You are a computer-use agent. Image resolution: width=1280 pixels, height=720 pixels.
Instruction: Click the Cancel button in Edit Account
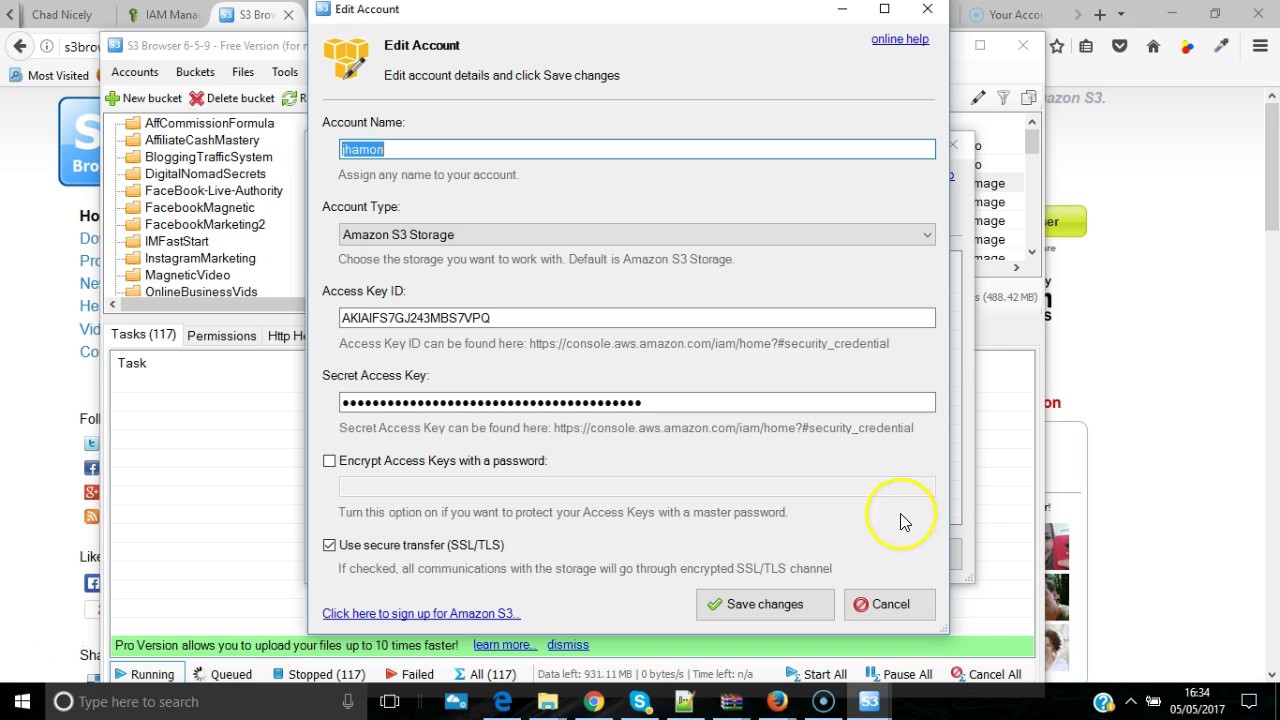tap(890, 604)
